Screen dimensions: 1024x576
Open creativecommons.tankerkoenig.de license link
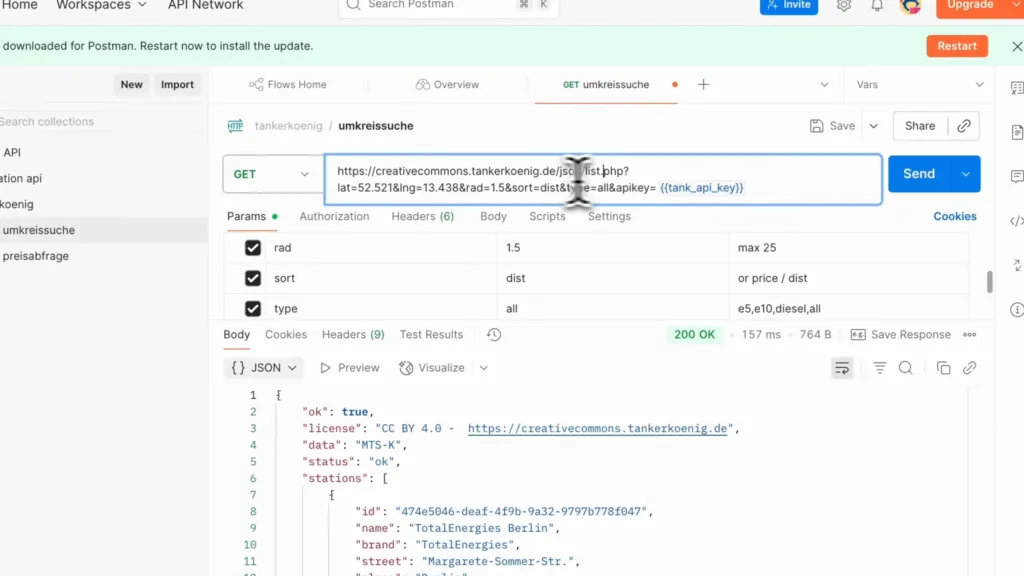point(597,429)
